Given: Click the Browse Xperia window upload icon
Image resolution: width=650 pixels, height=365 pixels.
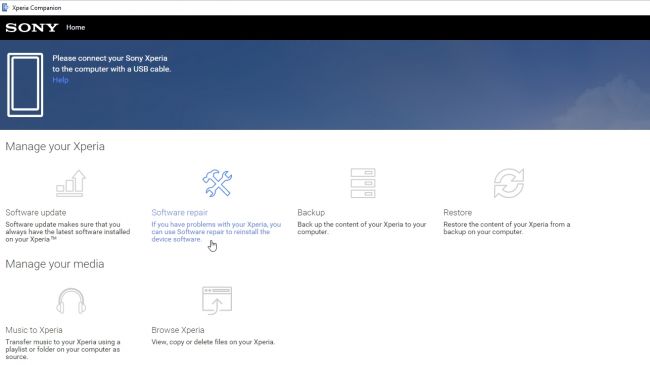Looking at the screenshot, I should point(217,300).
